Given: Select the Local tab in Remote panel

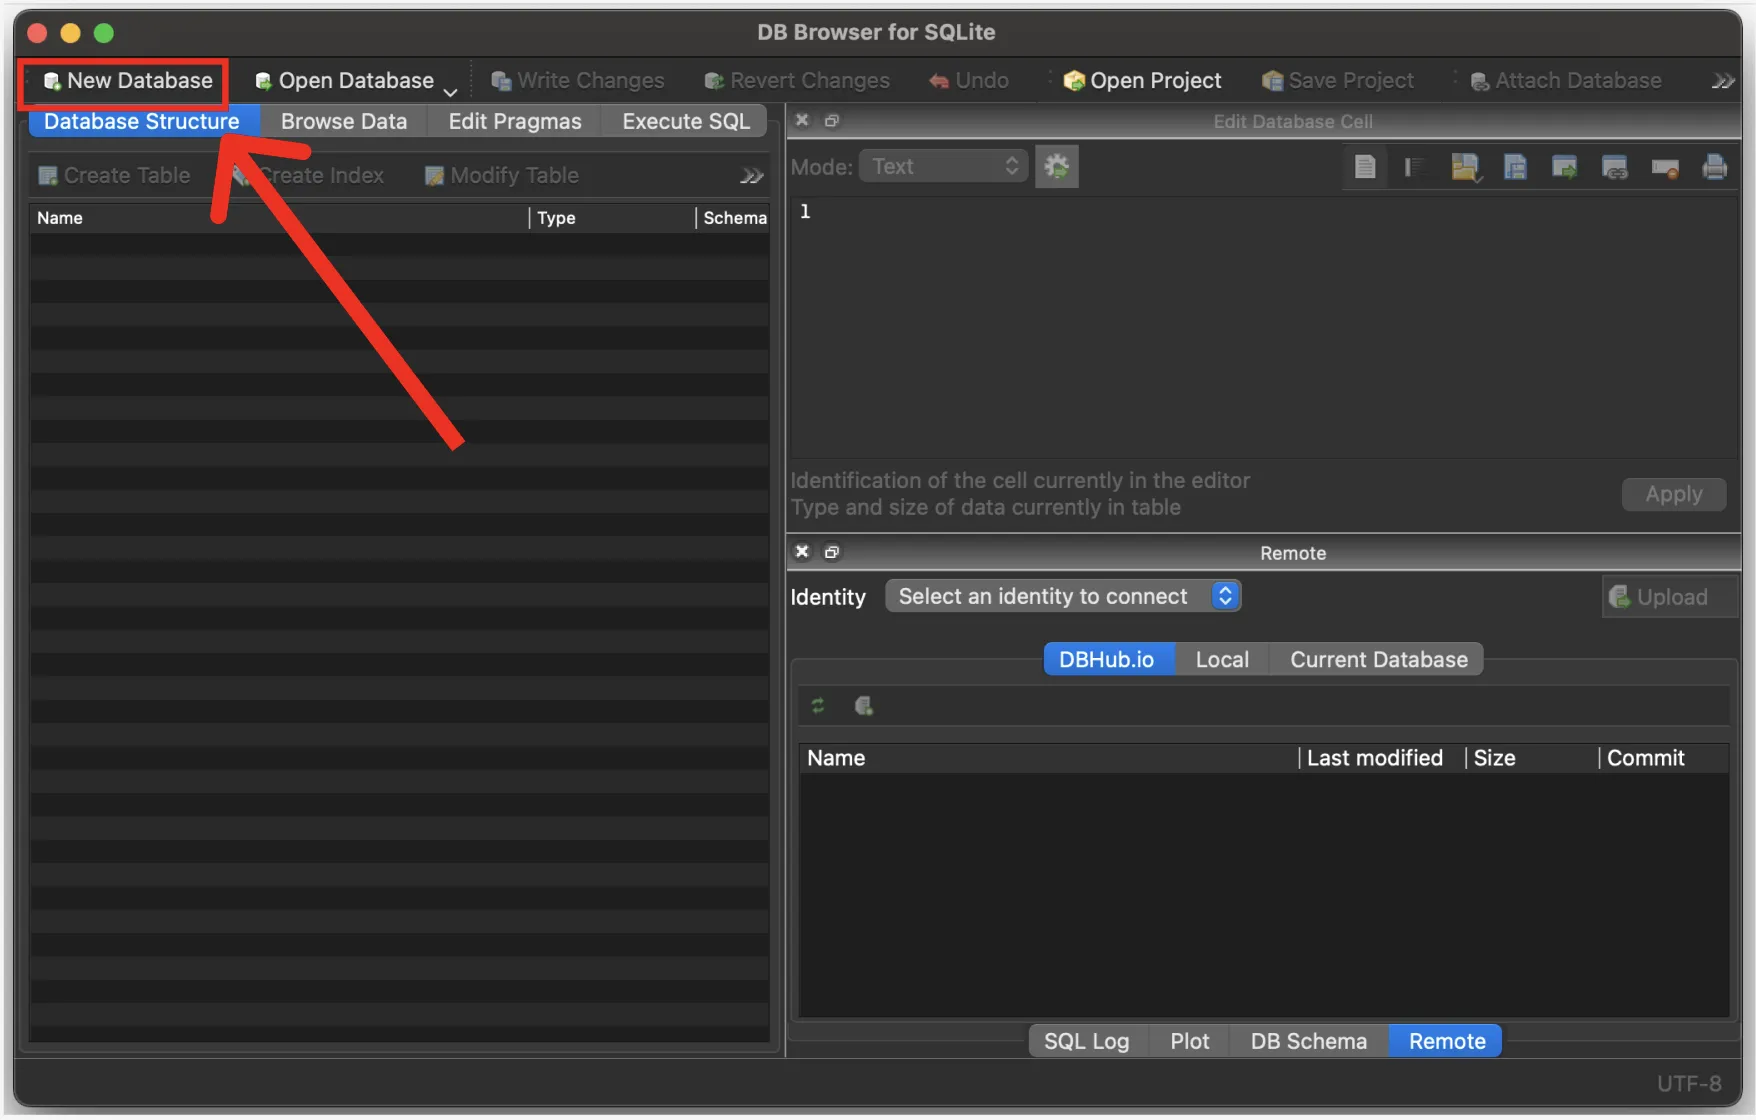Looking at the screenshot, I should [1221, 660].
